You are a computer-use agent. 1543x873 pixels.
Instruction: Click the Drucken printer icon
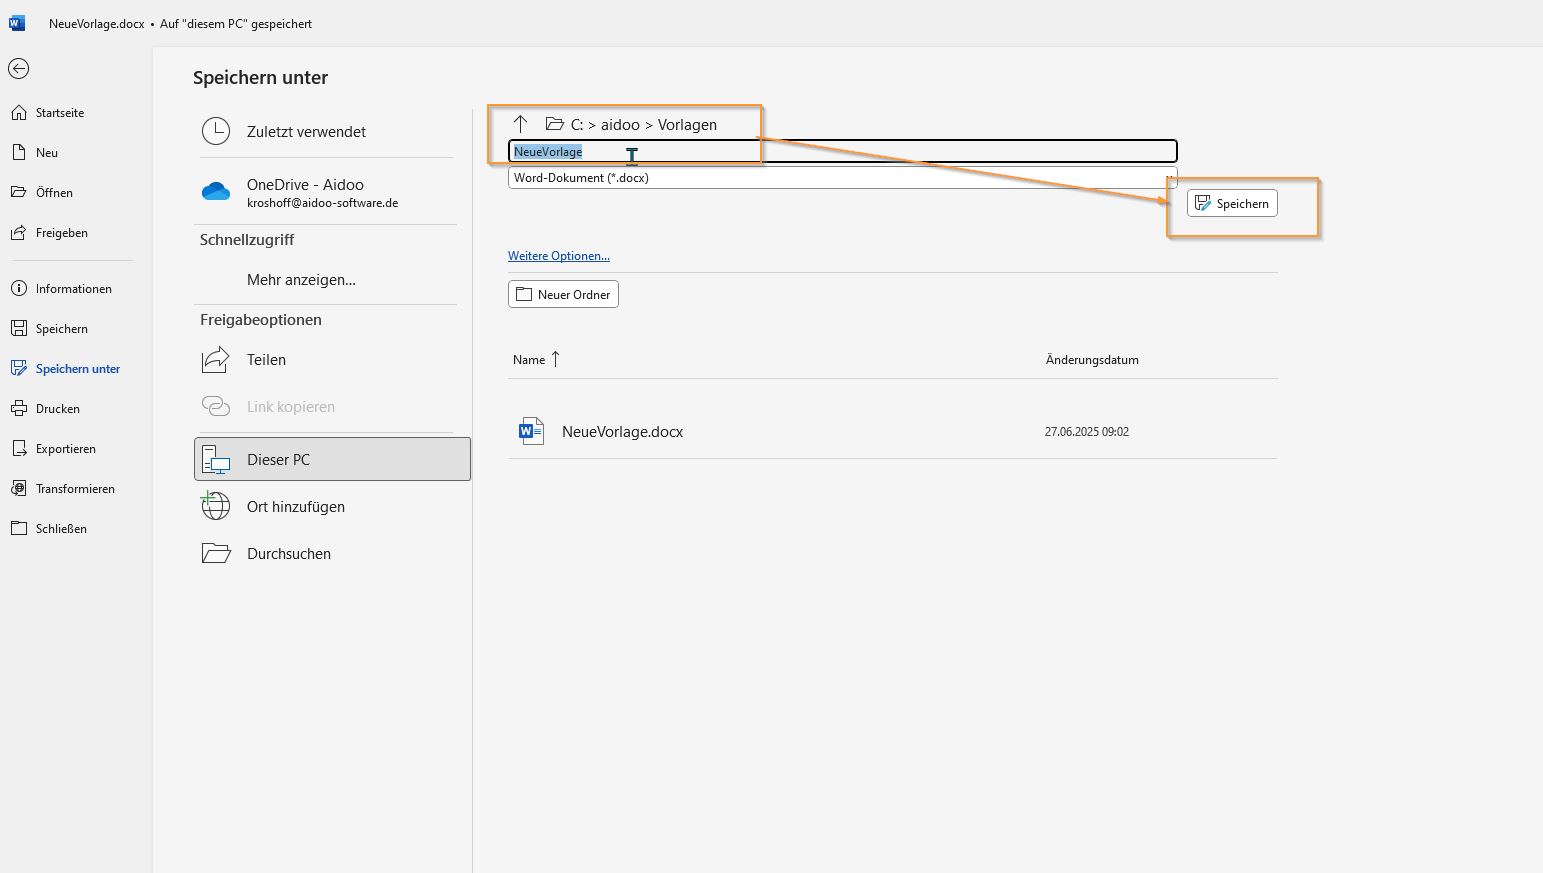(x=19, y=408)
